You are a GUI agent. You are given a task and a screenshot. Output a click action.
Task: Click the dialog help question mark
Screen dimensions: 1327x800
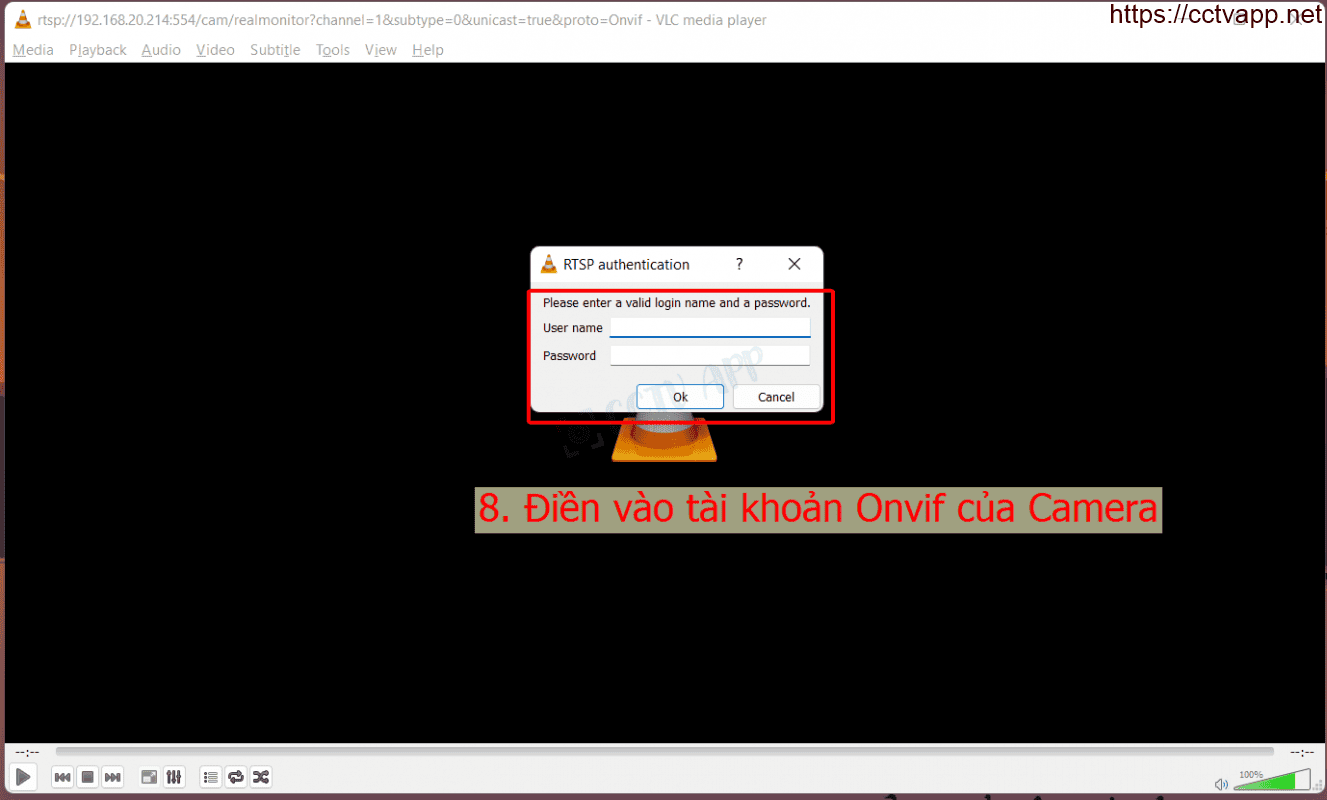pos(739,265)
